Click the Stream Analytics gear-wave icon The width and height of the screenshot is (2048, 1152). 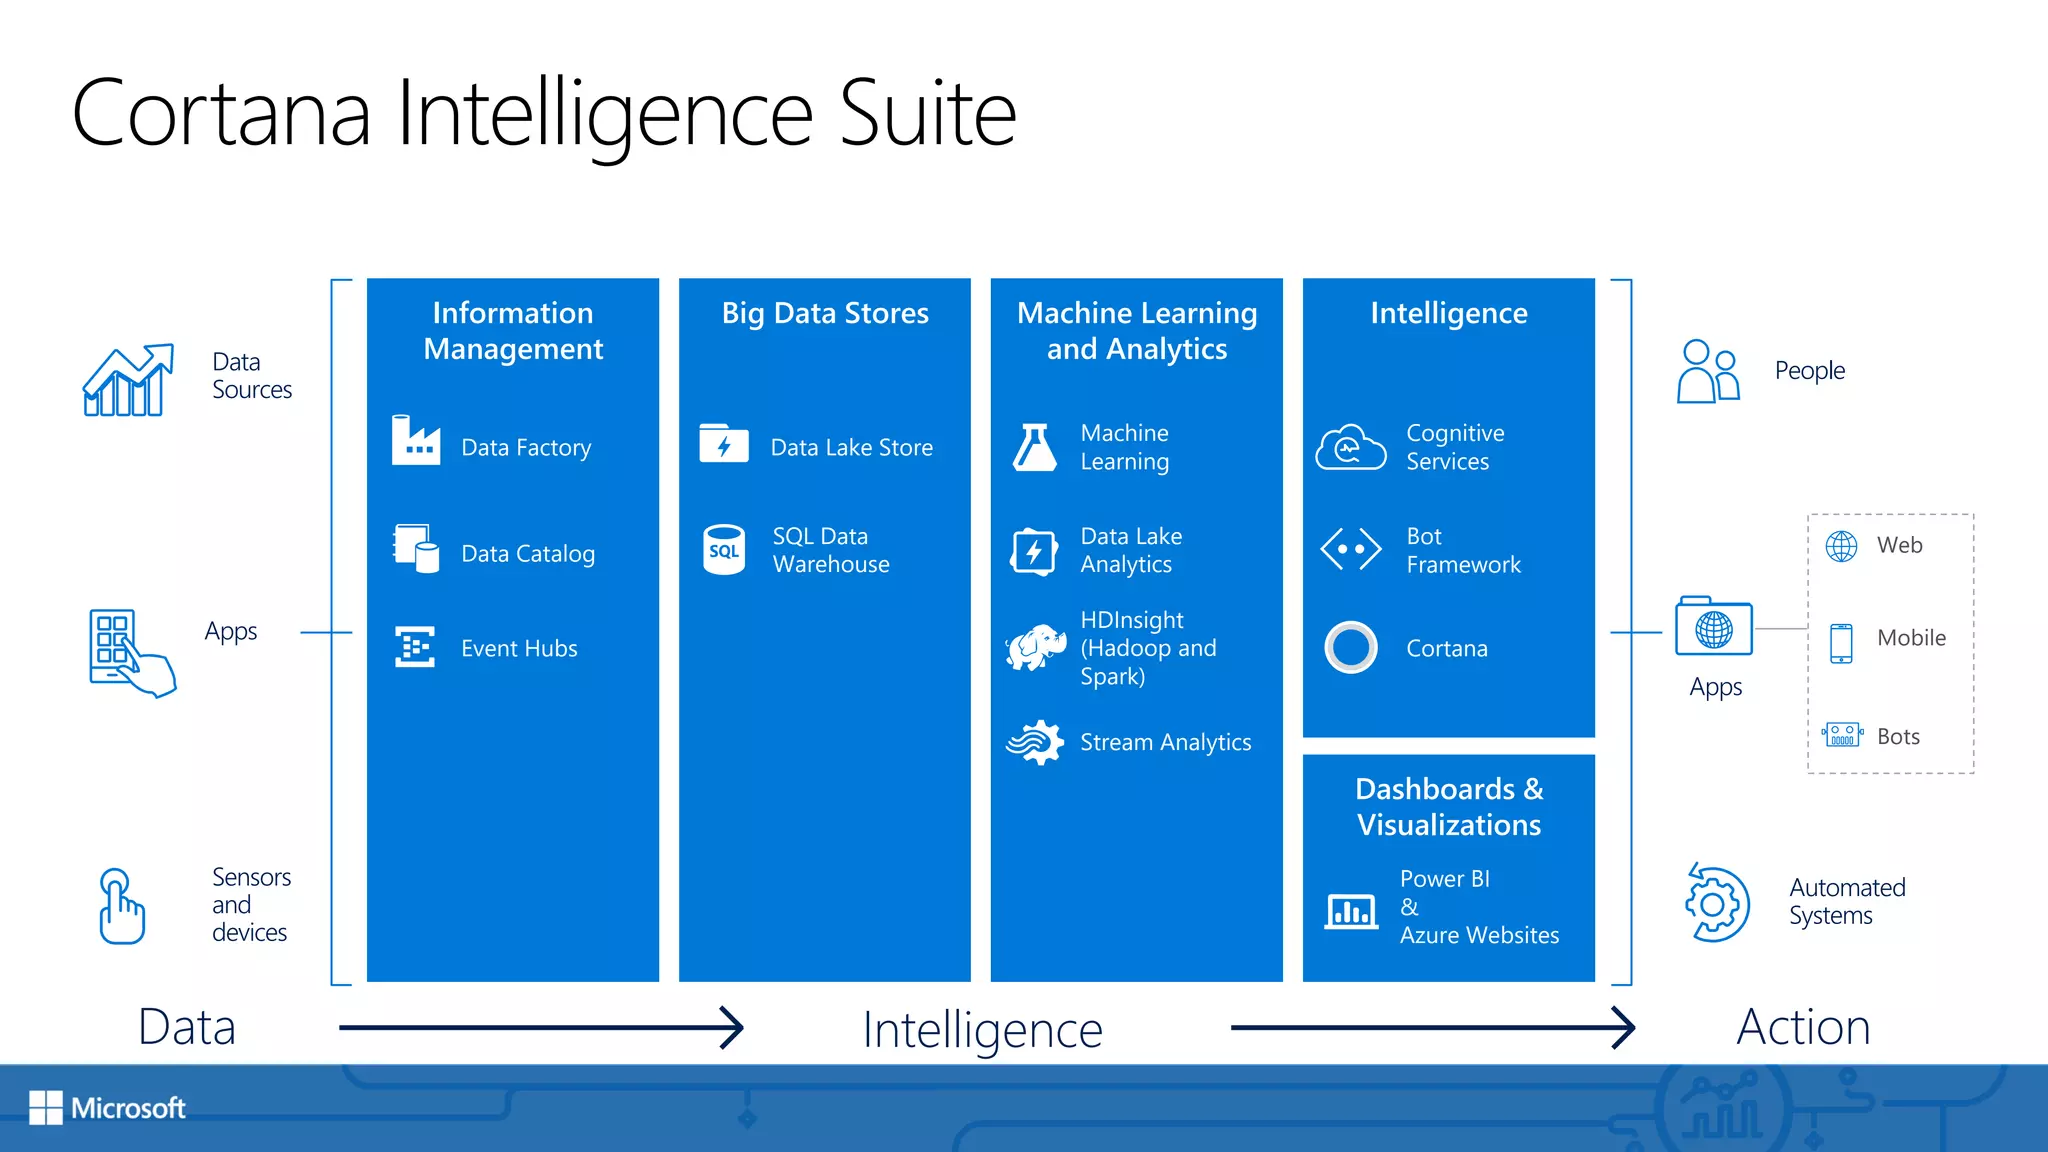tap(1035, 743)
